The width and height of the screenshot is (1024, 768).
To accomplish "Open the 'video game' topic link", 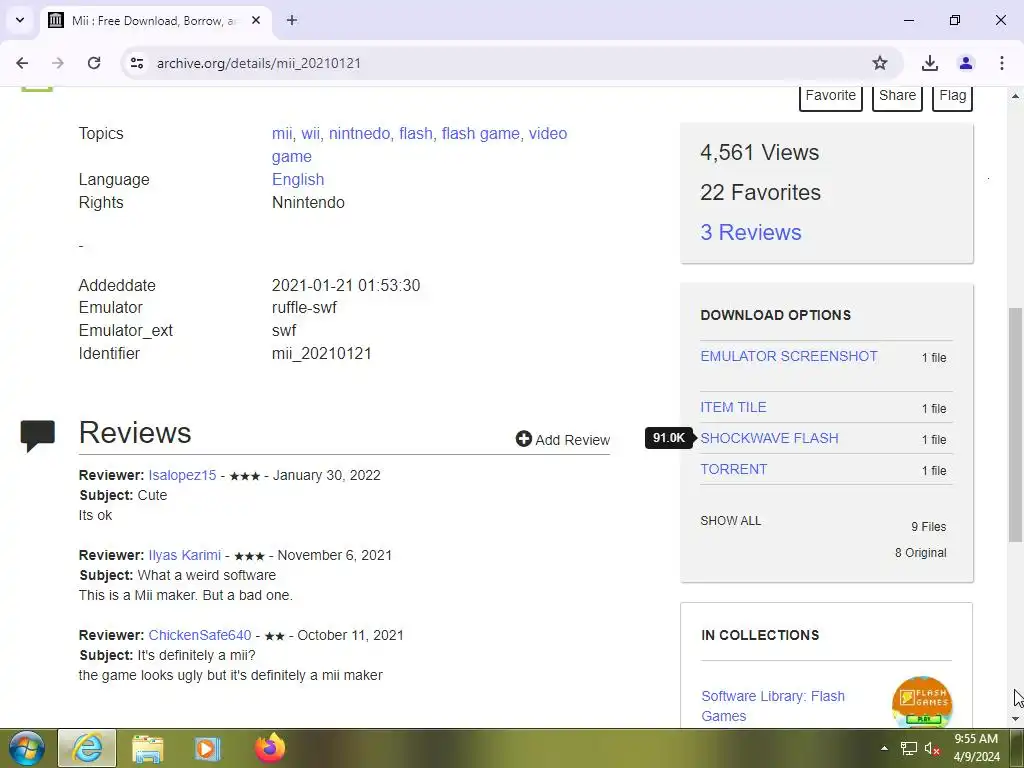I will (547, 133).
